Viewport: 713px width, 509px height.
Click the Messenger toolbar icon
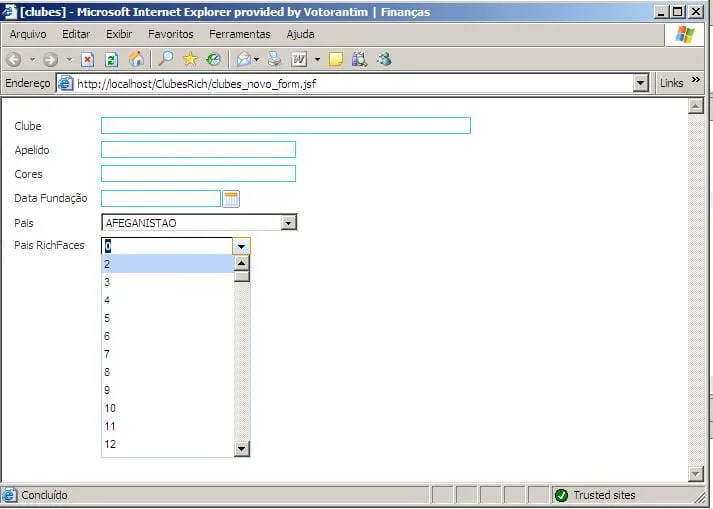coord(384,59)
